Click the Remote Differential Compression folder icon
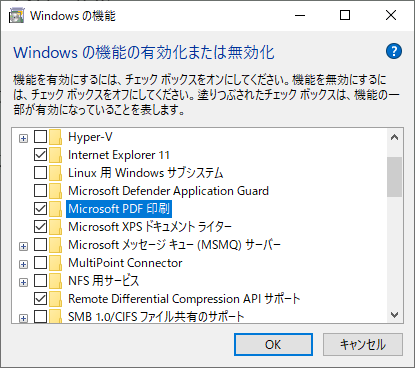 tap(55, 299)
